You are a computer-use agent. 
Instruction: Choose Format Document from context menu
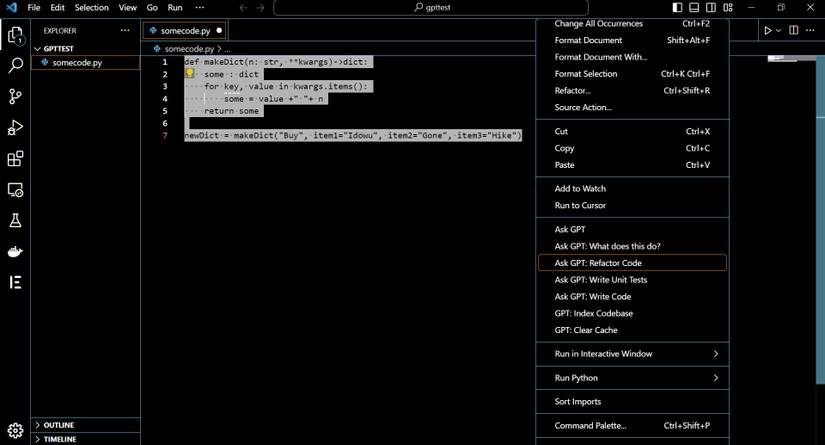tap(589, 41)
